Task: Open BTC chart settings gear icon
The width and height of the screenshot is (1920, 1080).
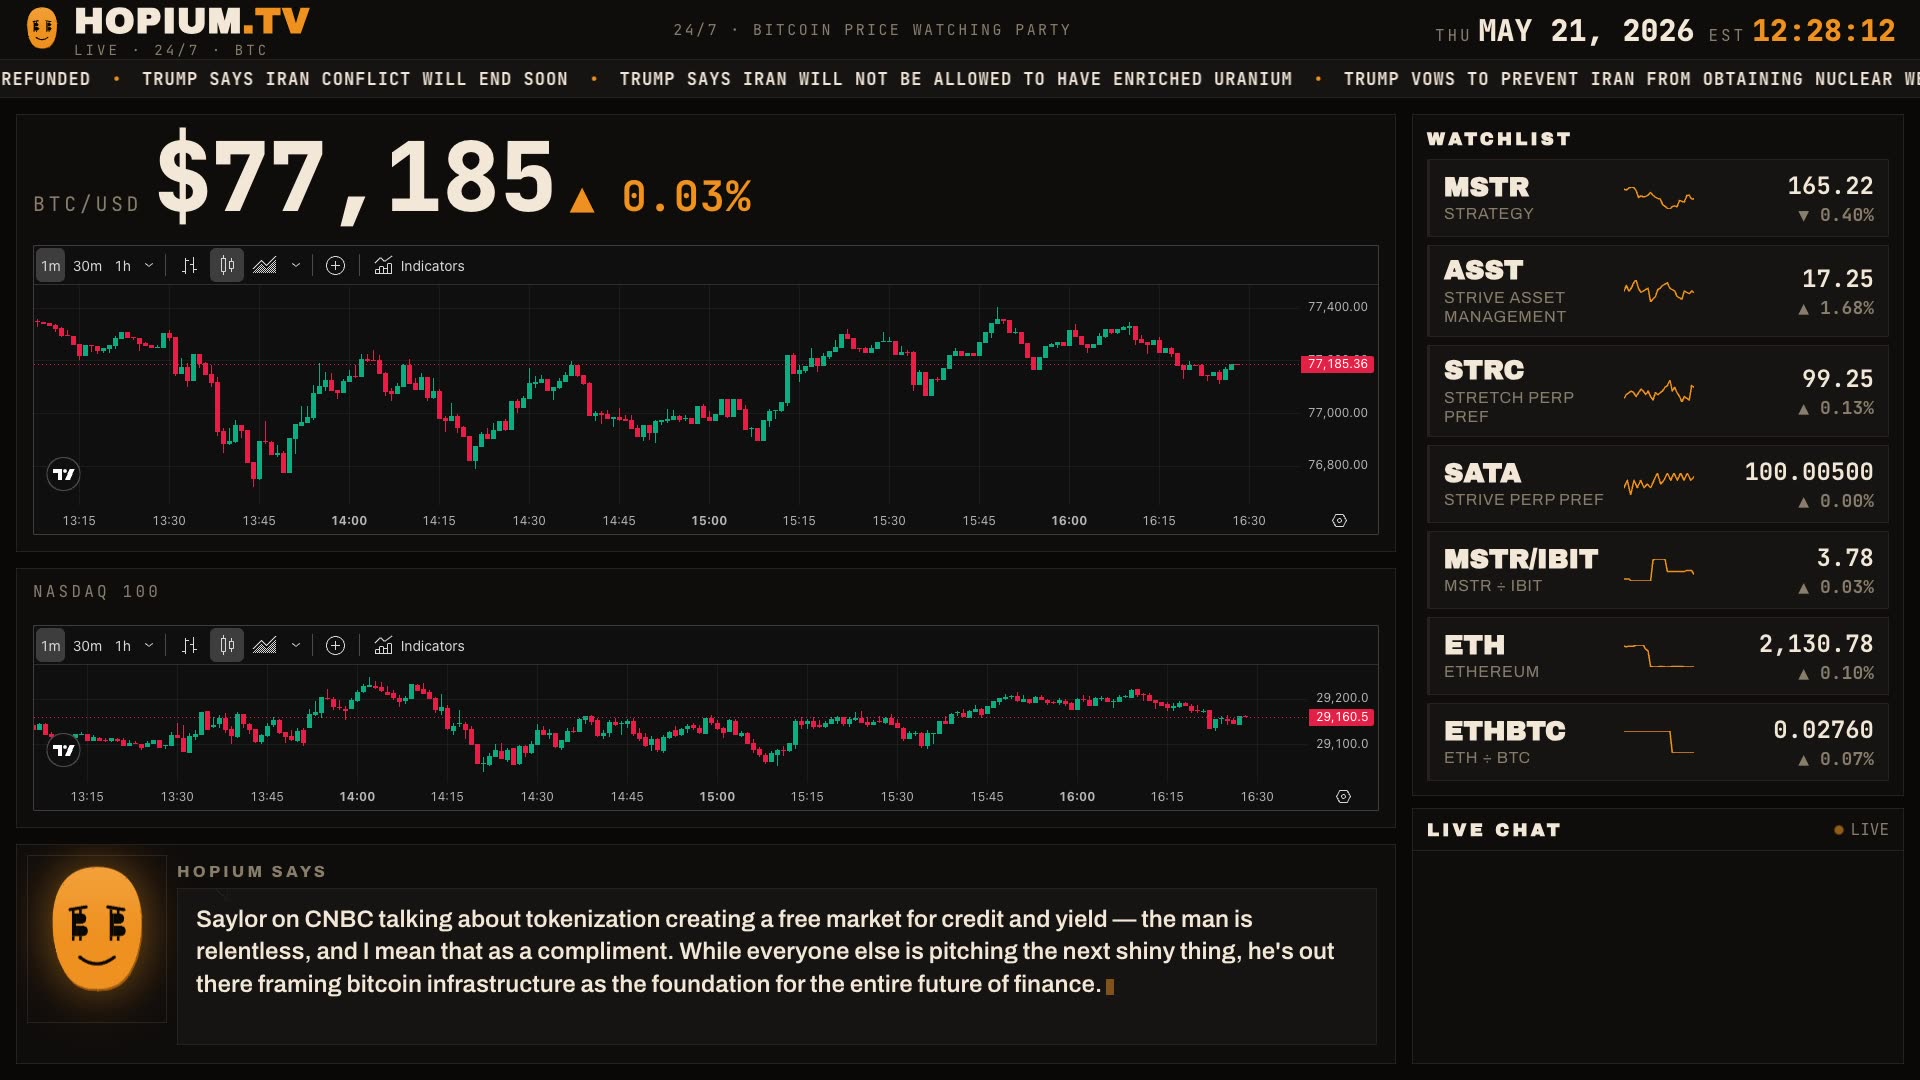Action: [1340, 521]
